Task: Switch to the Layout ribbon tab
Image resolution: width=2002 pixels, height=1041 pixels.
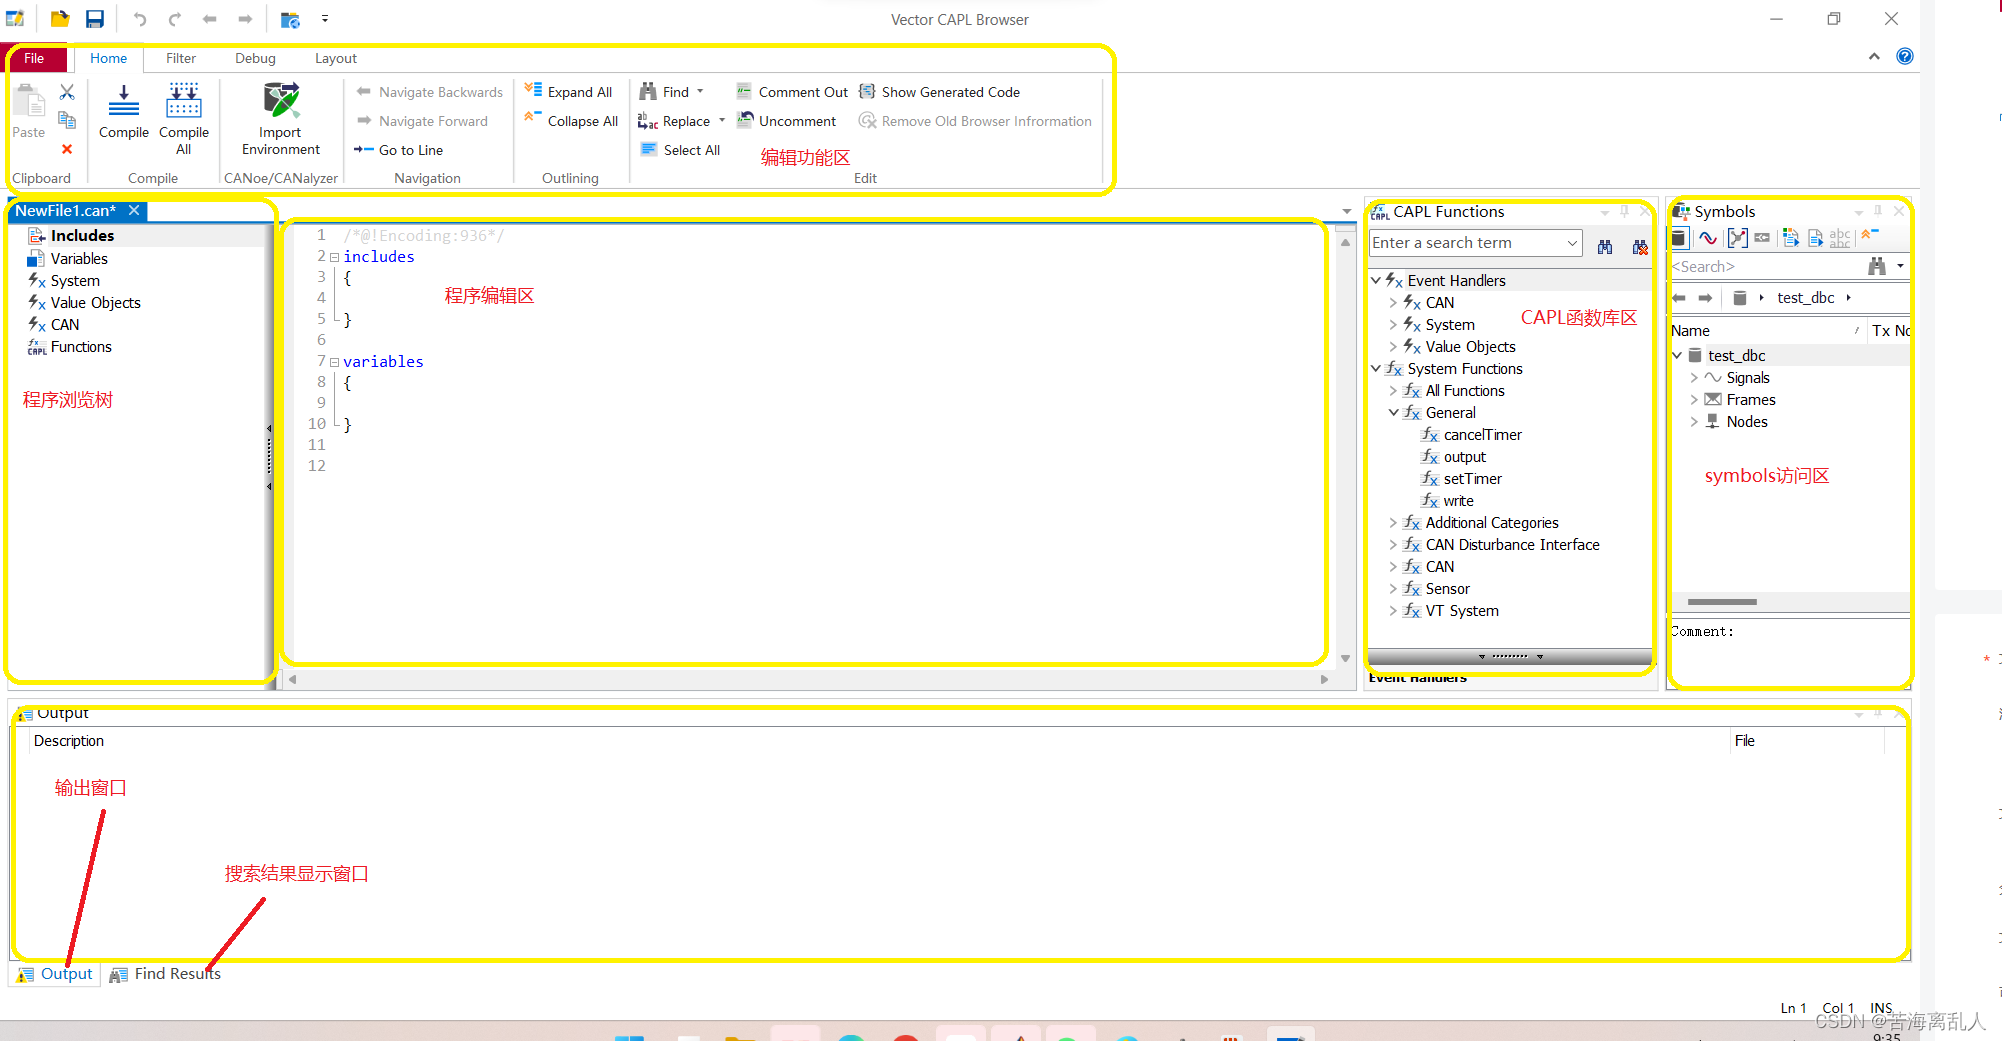Action: tap(336, 58)
